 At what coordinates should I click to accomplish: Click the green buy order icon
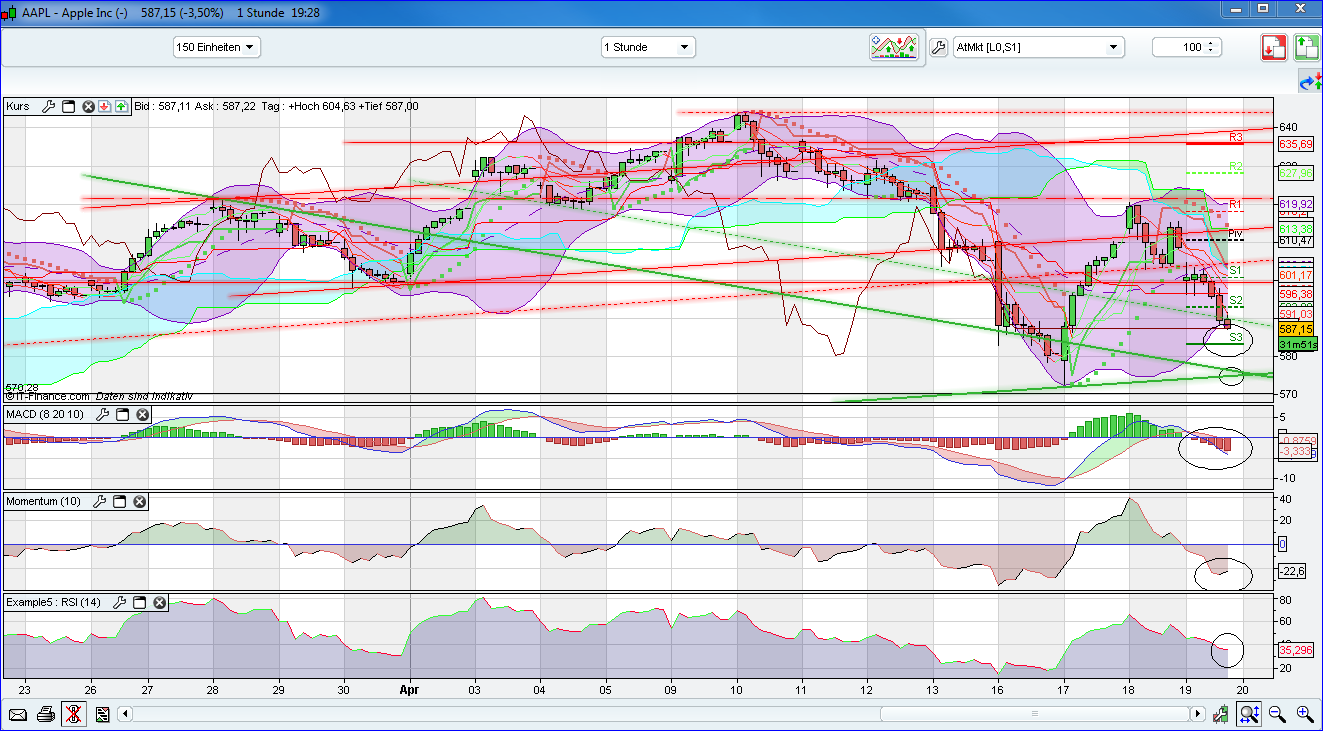[1306, 47]
